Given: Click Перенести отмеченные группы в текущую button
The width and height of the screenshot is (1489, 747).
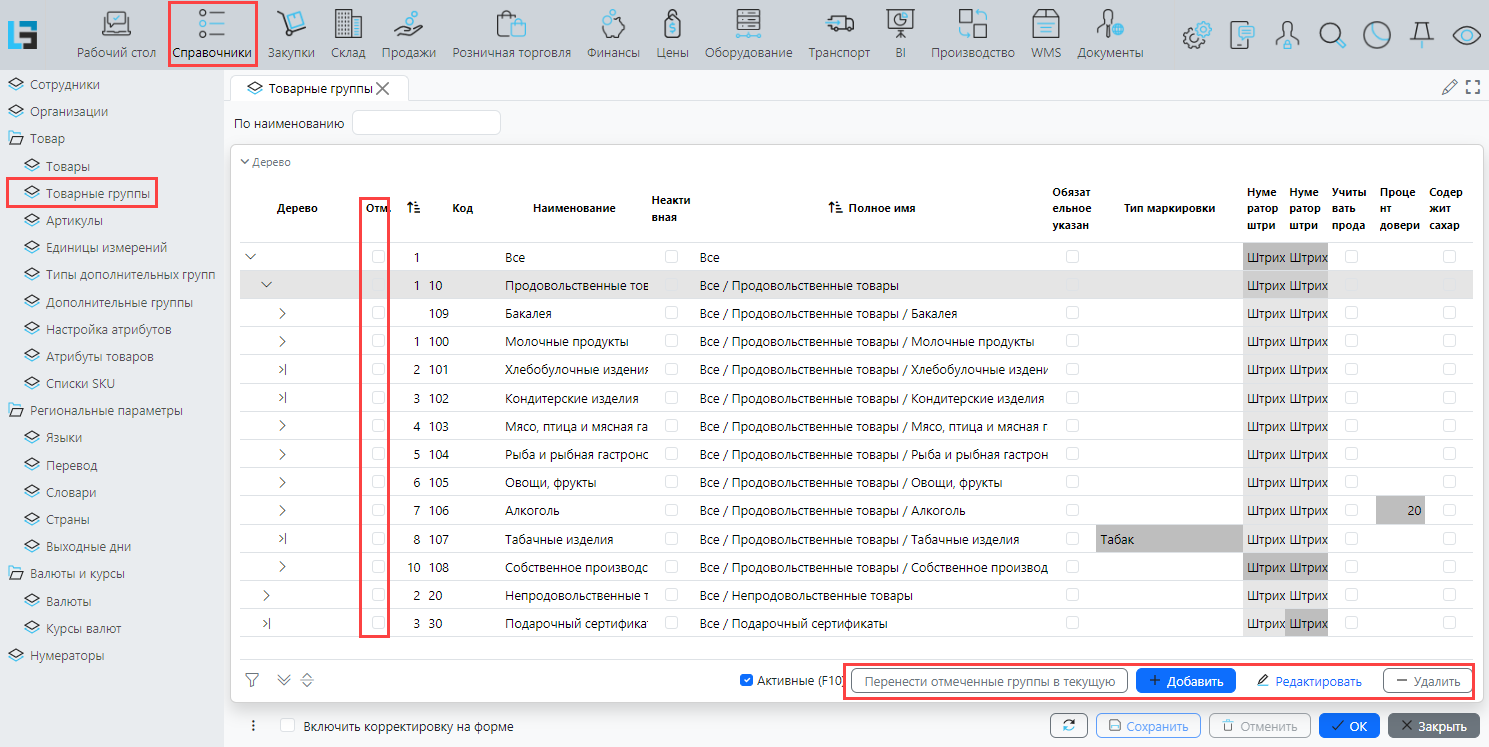Looking at the screenshot, I should 989,681.
